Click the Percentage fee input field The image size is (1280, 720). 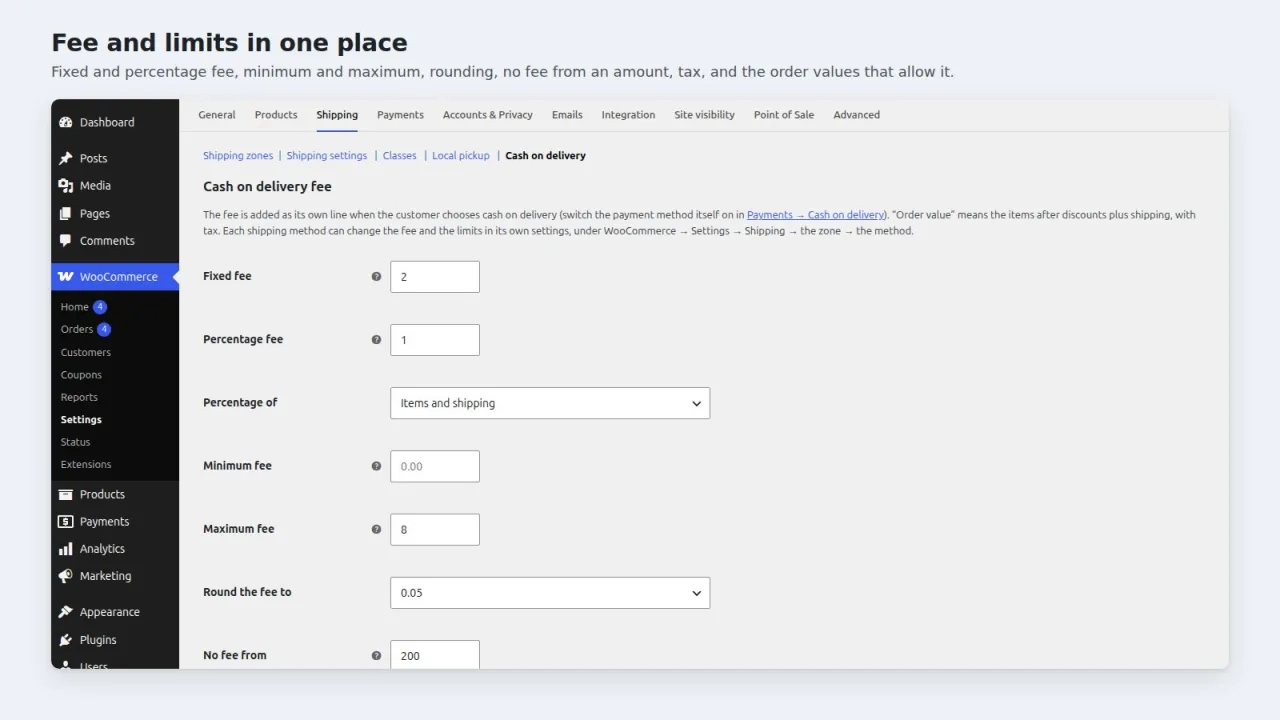(x=435, y=340)
